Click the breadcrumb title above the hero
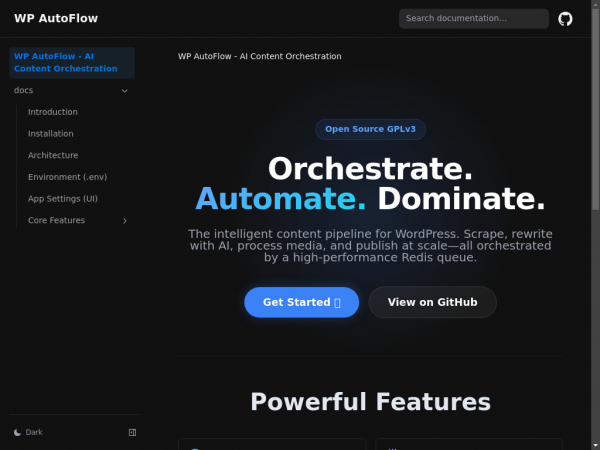600x450 pixels. 259,56
